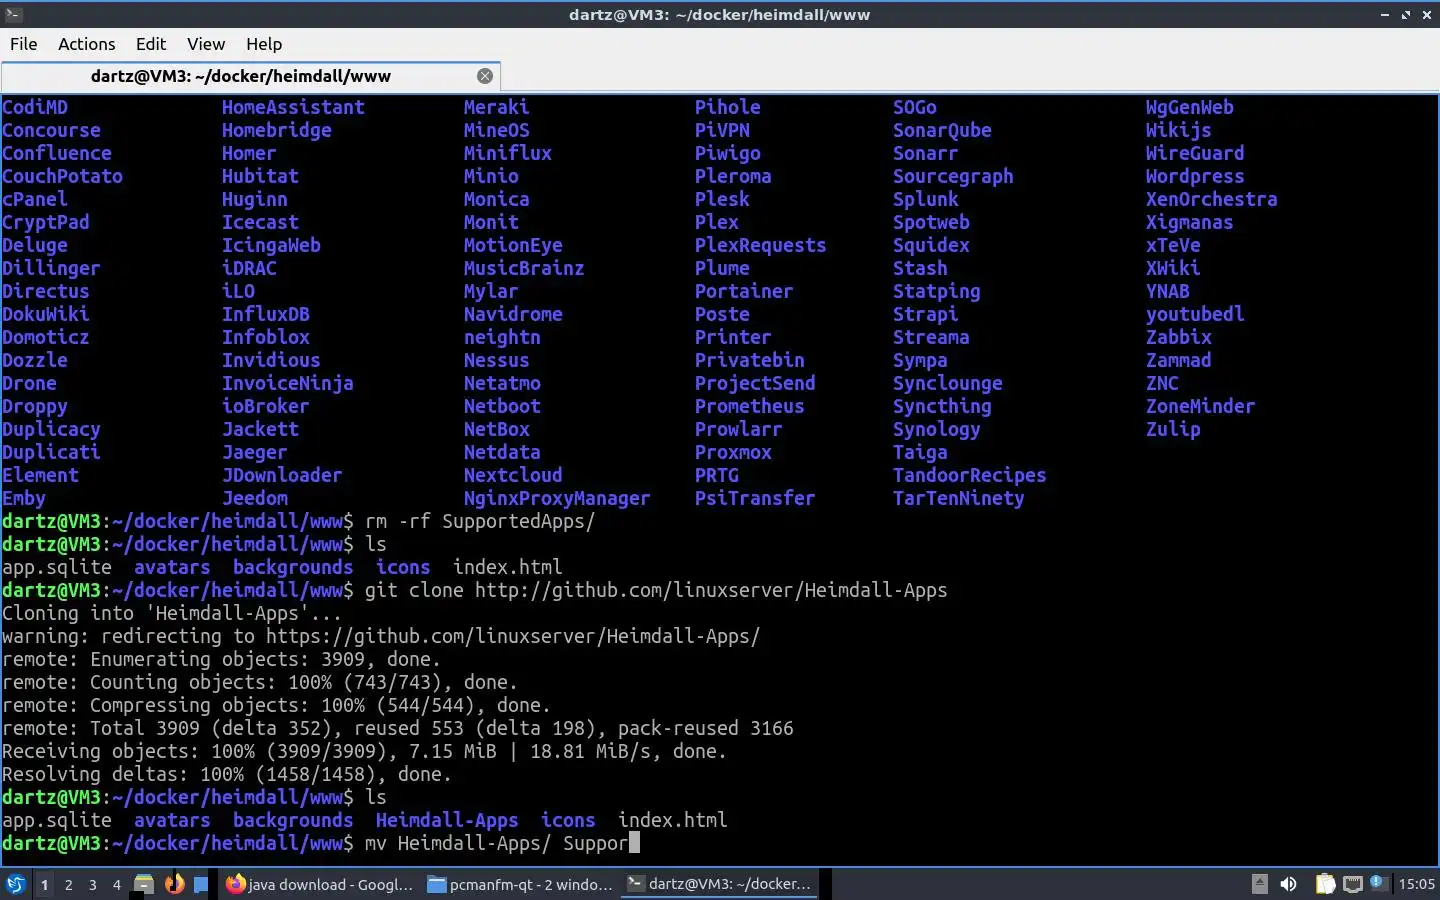Click the show desktop quick-launch icon
This screenshot has height=900, width=1440.
click(x=201, y=884)
